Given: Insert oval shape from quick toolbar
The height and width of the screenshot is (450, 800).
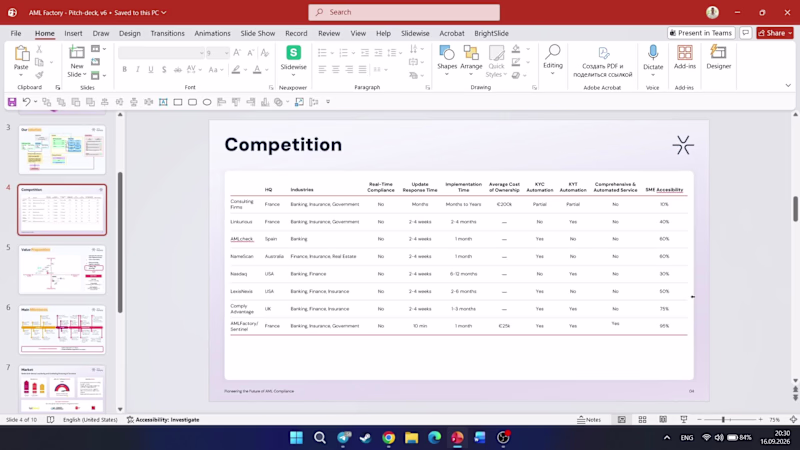Looking at the screenshot, I should pos(207,102).
